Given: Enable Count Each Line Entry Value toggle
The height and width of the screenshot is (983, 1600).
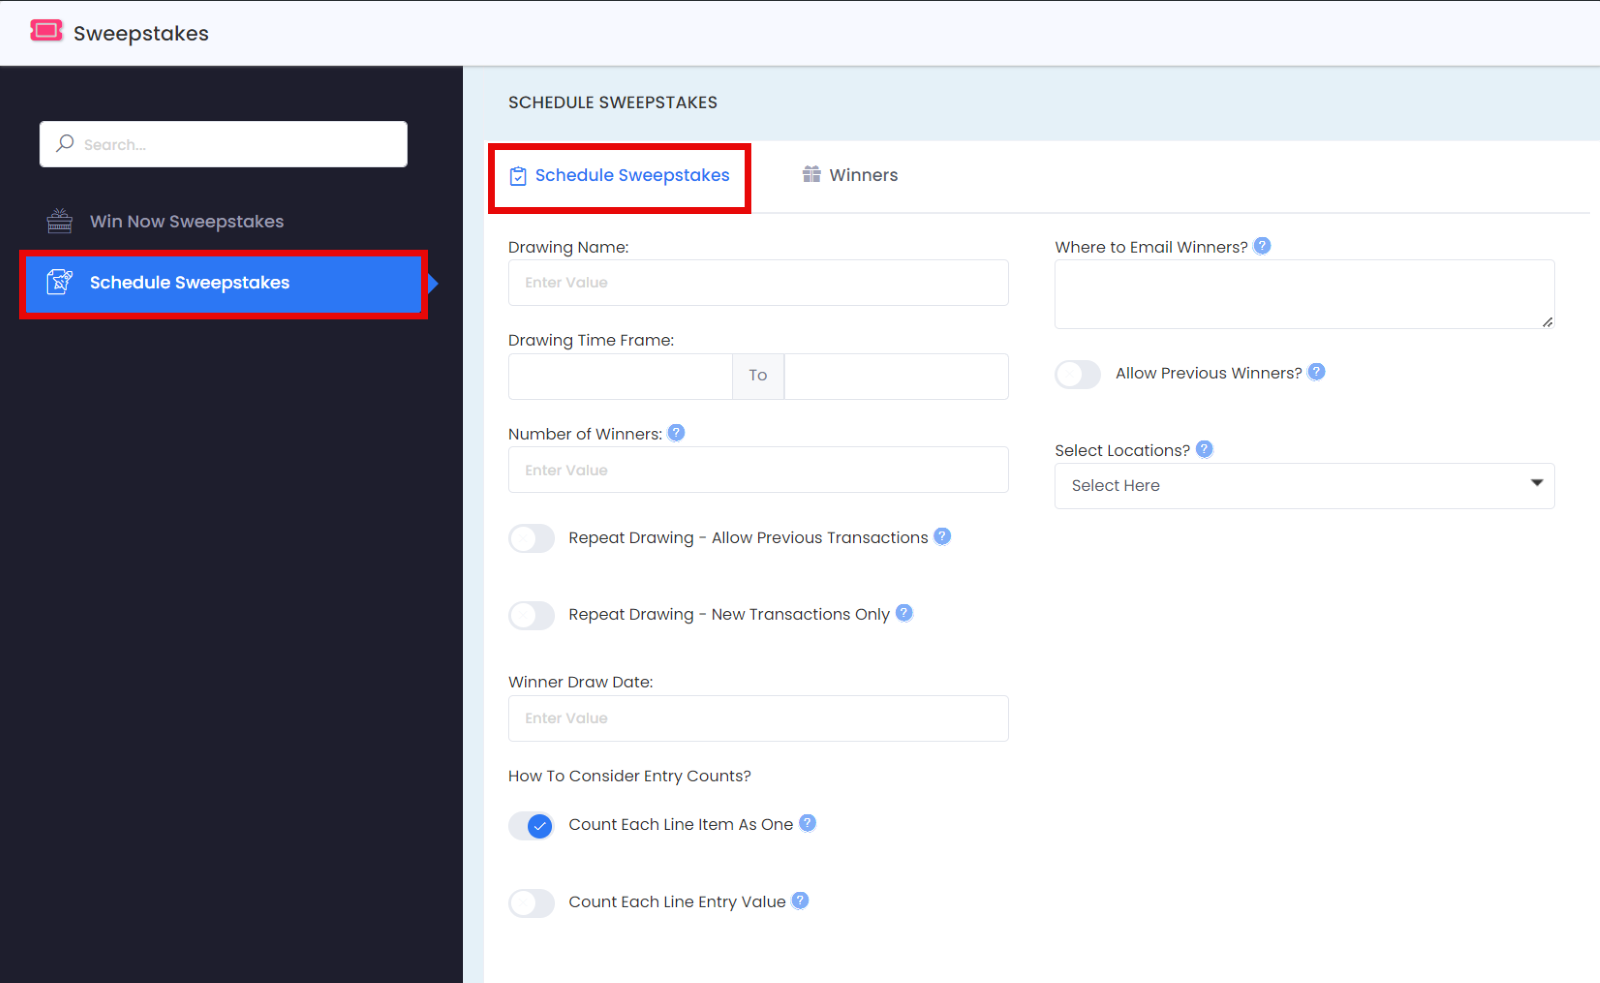Looking at the screenshot, I should point(532,903).
